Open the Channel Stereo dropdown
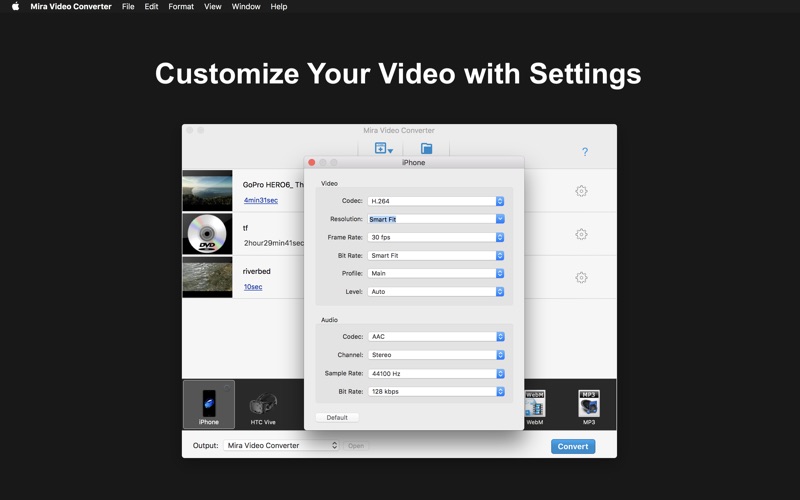The width and height of the screenshot is (800, 500). click(436, 355)
